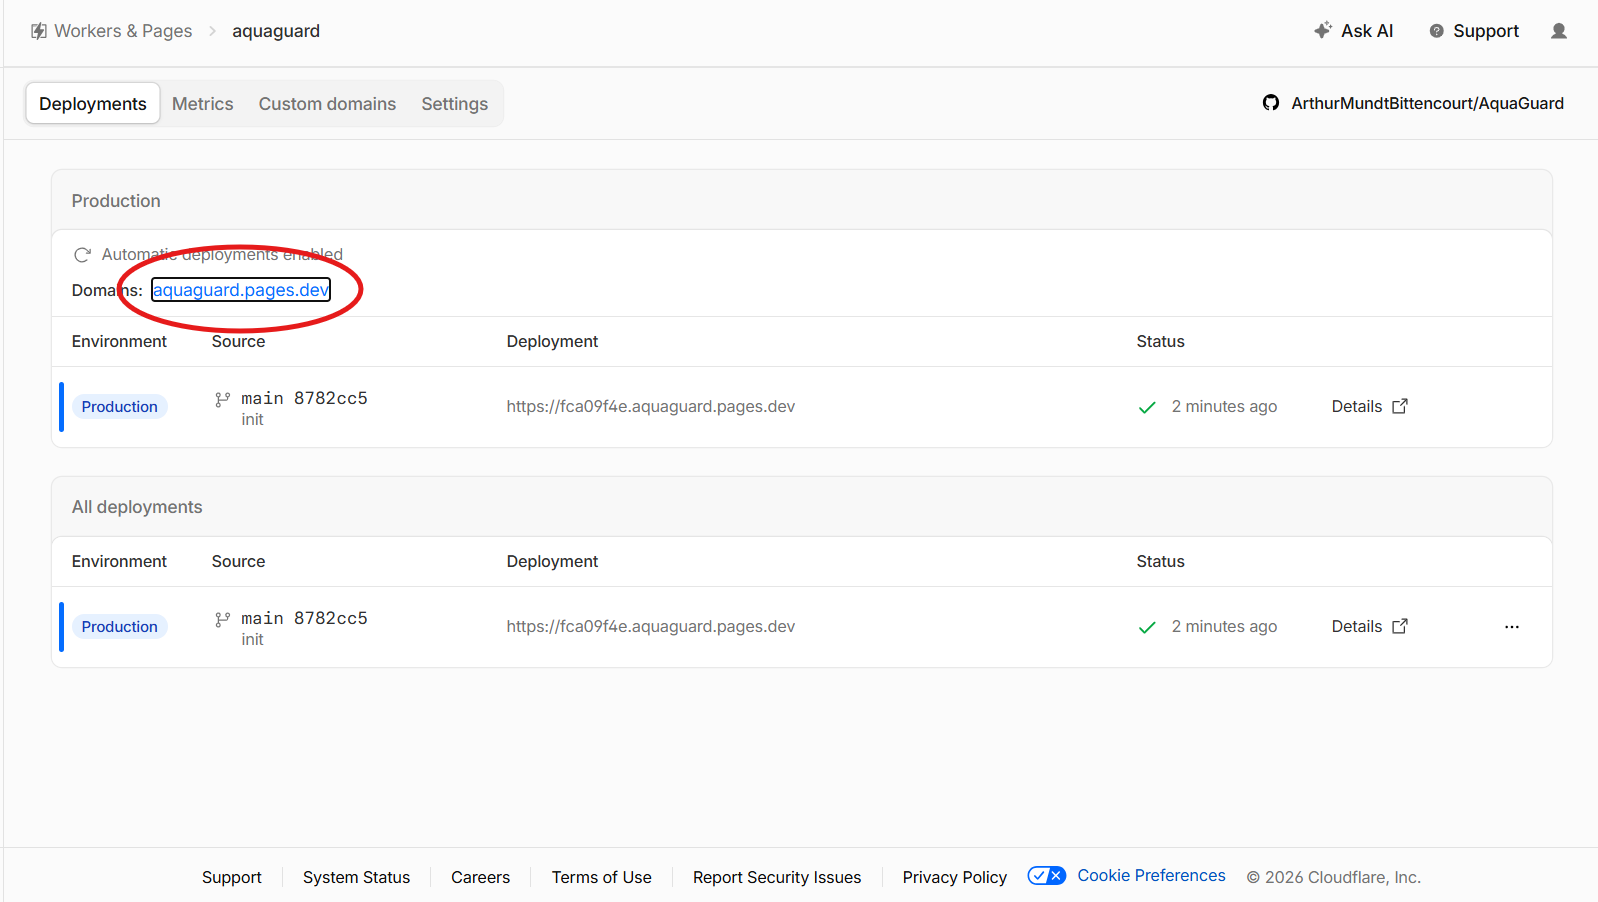This screenshot has width=1598, height=902.
Task: Click the "All deployments" section heading
Action: pyautogui.click(x=137, y=507)
